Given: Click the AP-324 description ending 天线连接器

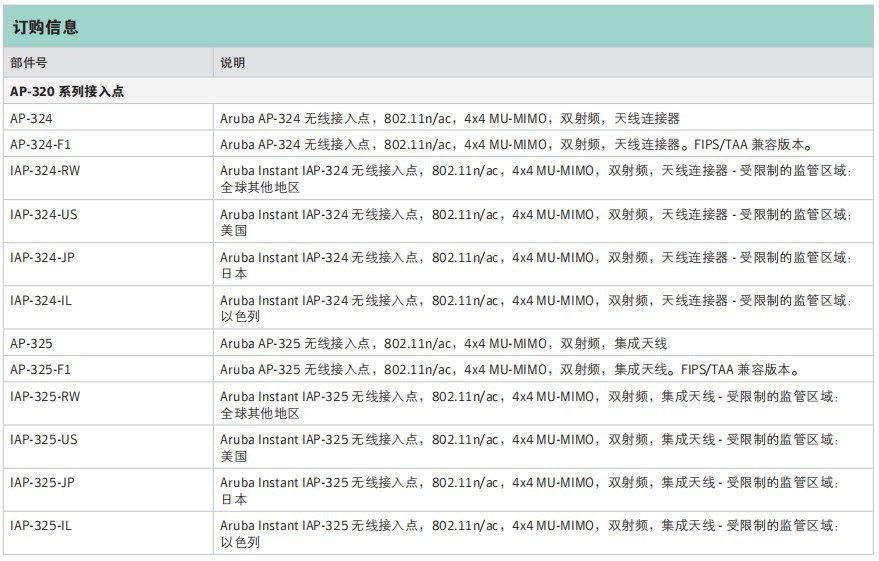Looking at the screenshot, I should pyautogui.click(x=450, y=119).
